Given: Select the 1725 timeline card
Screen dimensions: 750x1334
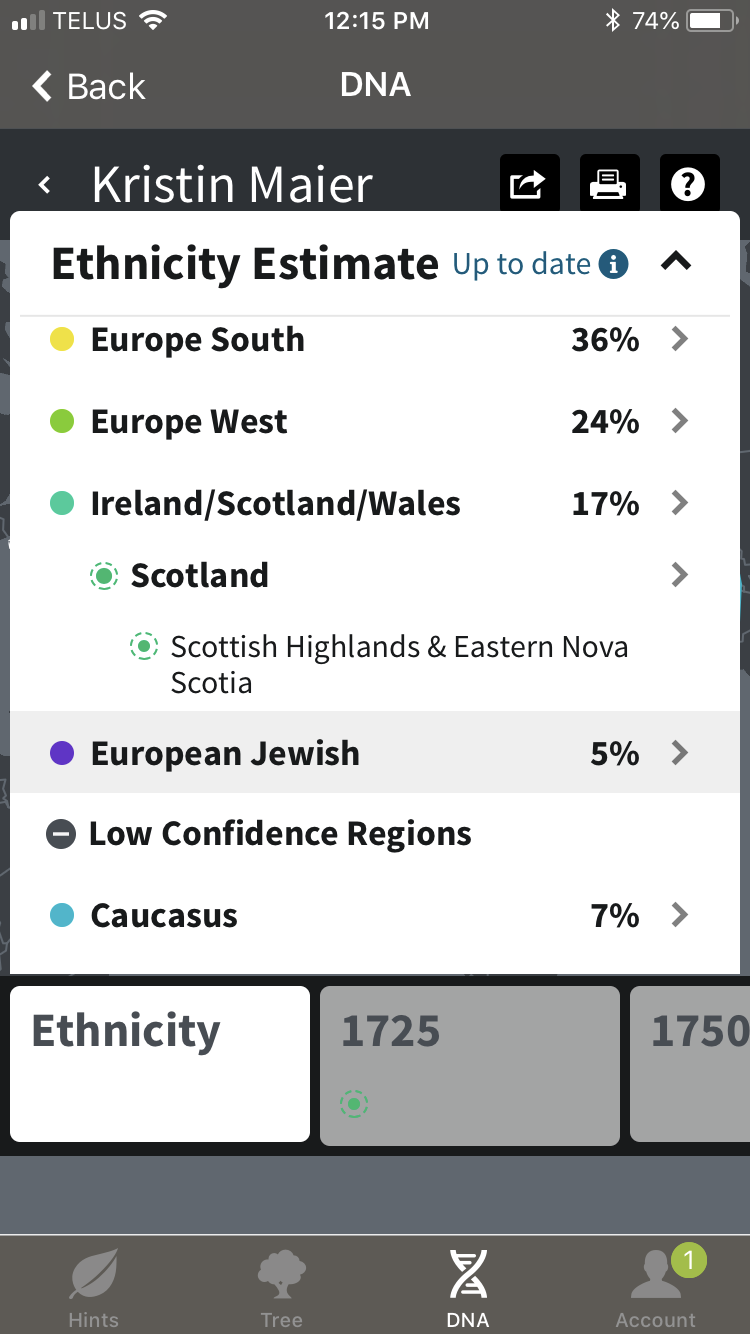Looking at the screenshot, I should (x=469, y=1065).
